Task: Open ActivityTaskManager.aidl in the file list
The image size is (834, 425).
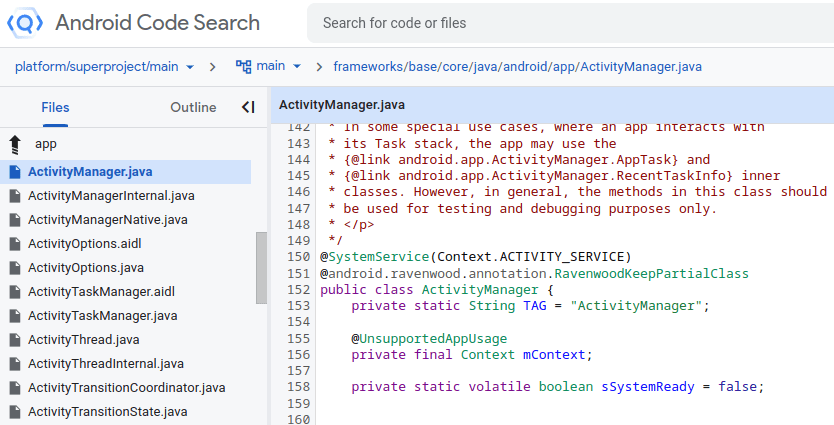Action: click(x=101, y=291)
